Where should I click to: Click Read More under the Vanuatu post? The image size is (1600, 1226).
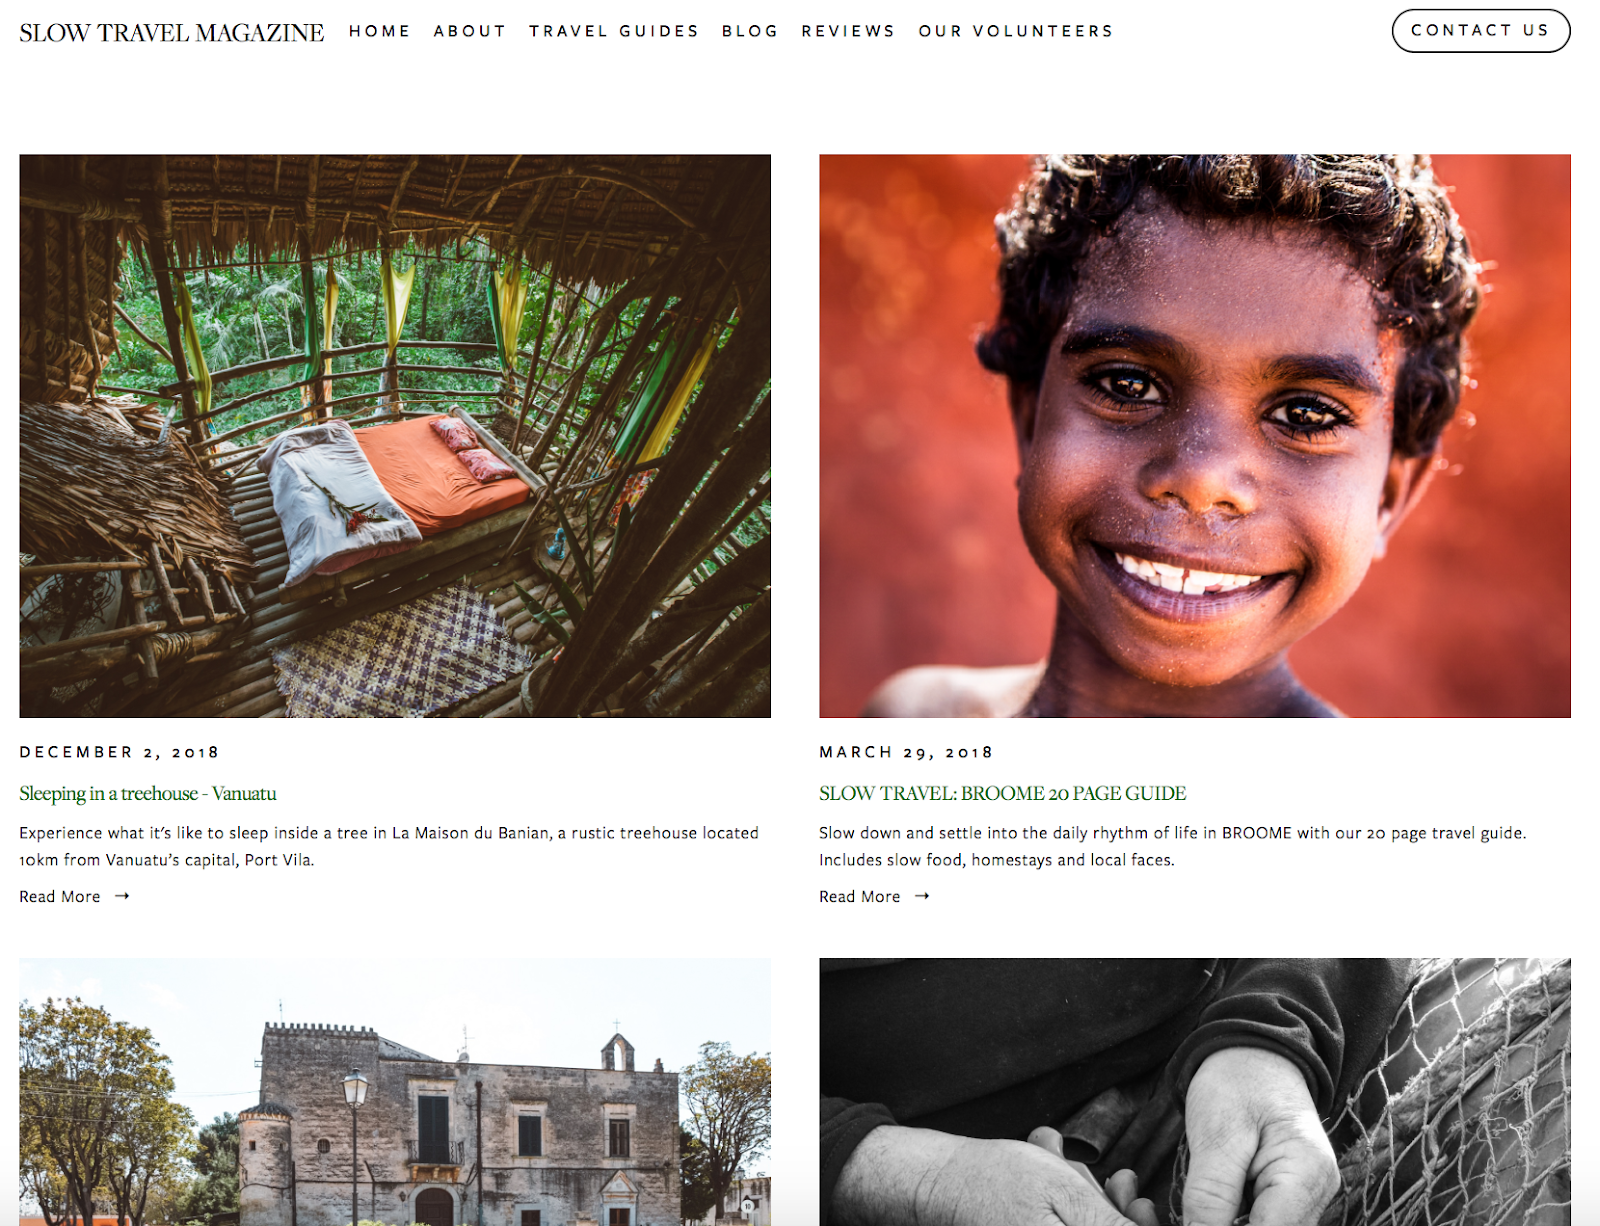60,896
